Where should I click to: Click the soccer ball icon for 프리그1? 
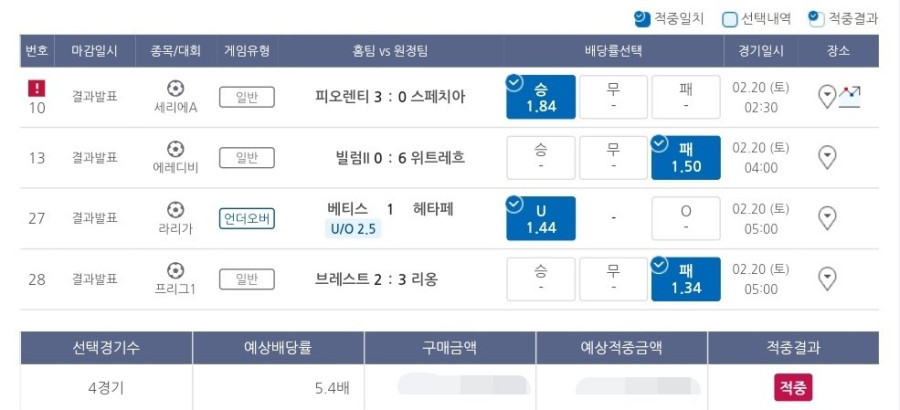(176, 270)
